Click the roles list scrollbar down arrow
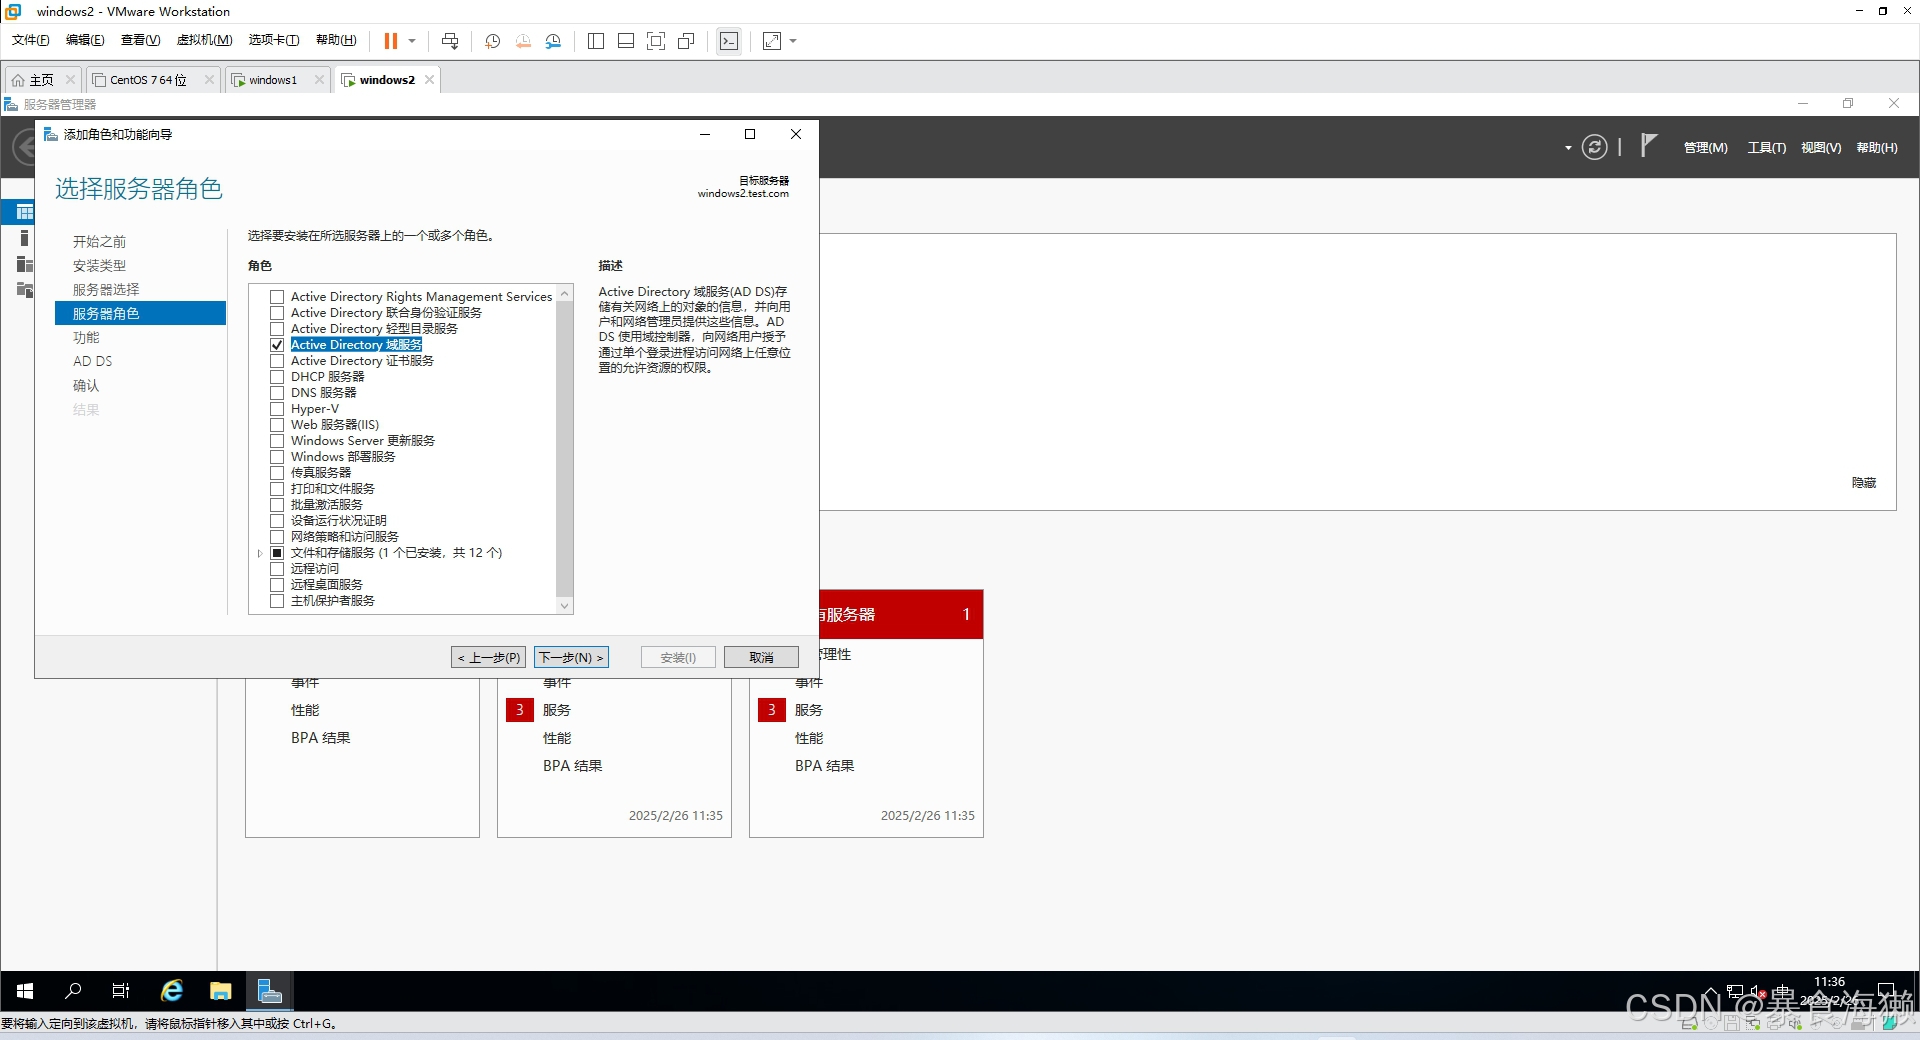This screenshot has width=1920, height=1040. 565,606
